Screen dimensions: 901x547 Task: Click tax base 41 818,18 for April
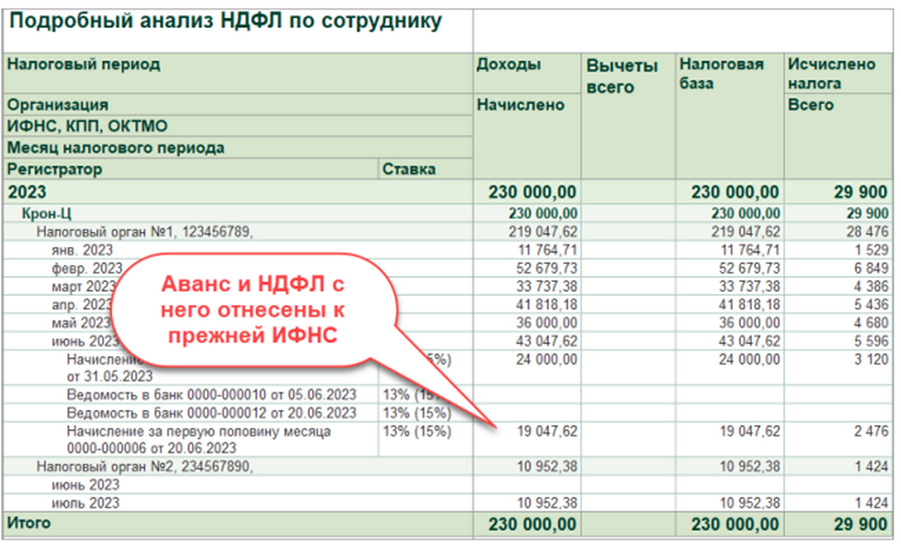[749, 305]
